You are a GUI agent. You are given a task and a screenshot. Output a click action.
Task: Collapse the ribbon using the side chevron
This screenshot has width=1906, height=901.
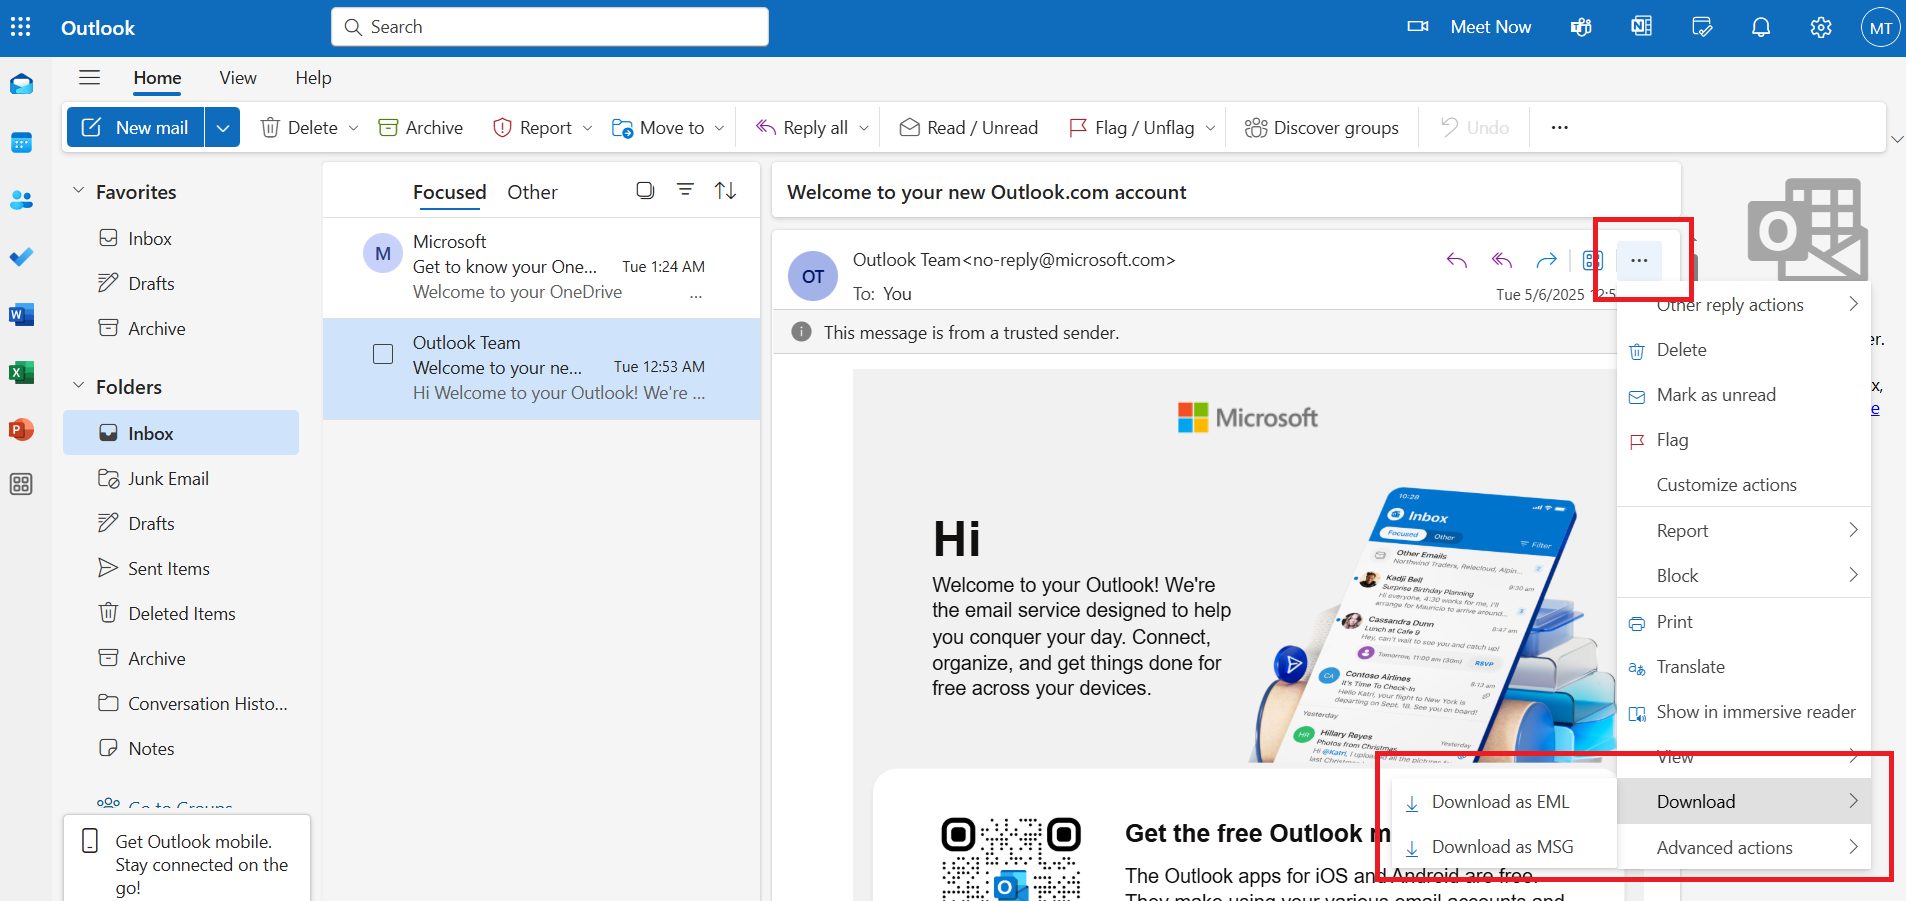tap(1897, 139)
